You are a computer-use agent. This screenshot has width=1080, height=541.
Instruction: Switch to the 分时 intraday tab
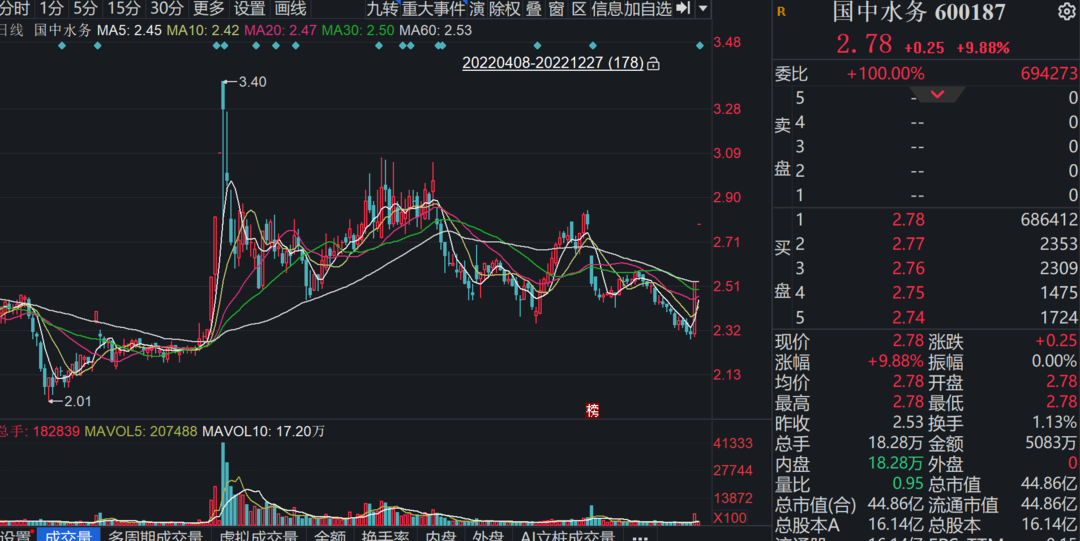coord(15,8)
